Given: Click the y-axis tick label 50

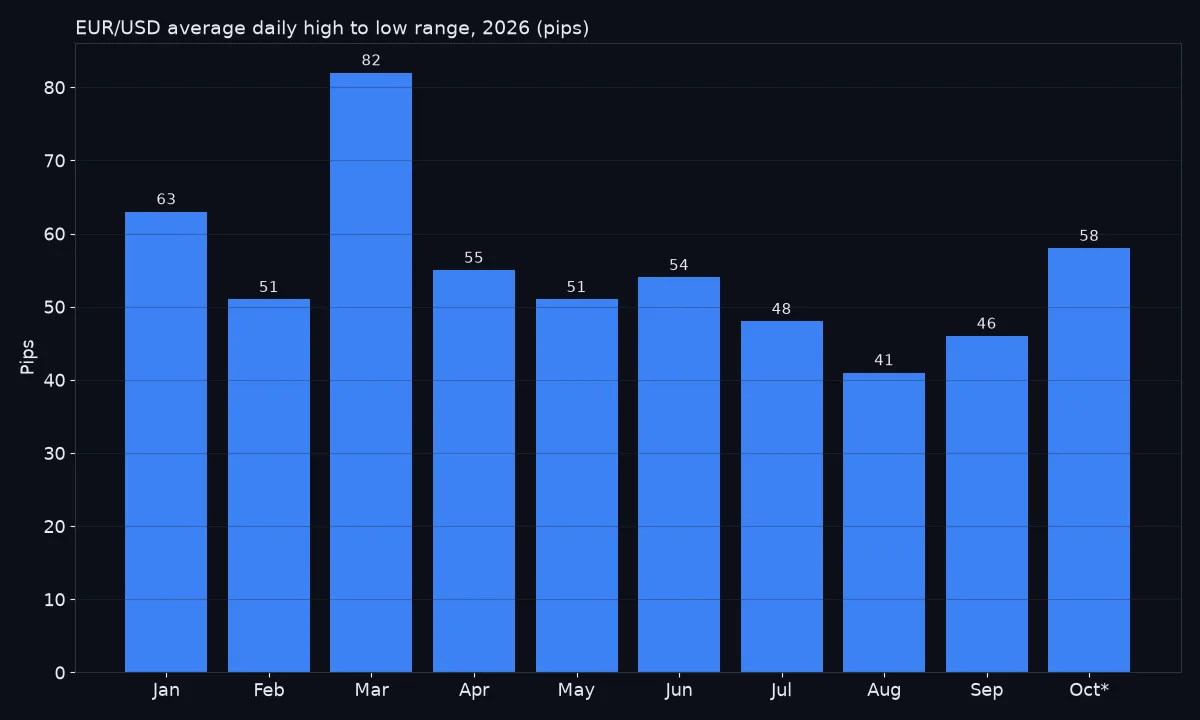Looking at the screenshot, I should 54,307.
